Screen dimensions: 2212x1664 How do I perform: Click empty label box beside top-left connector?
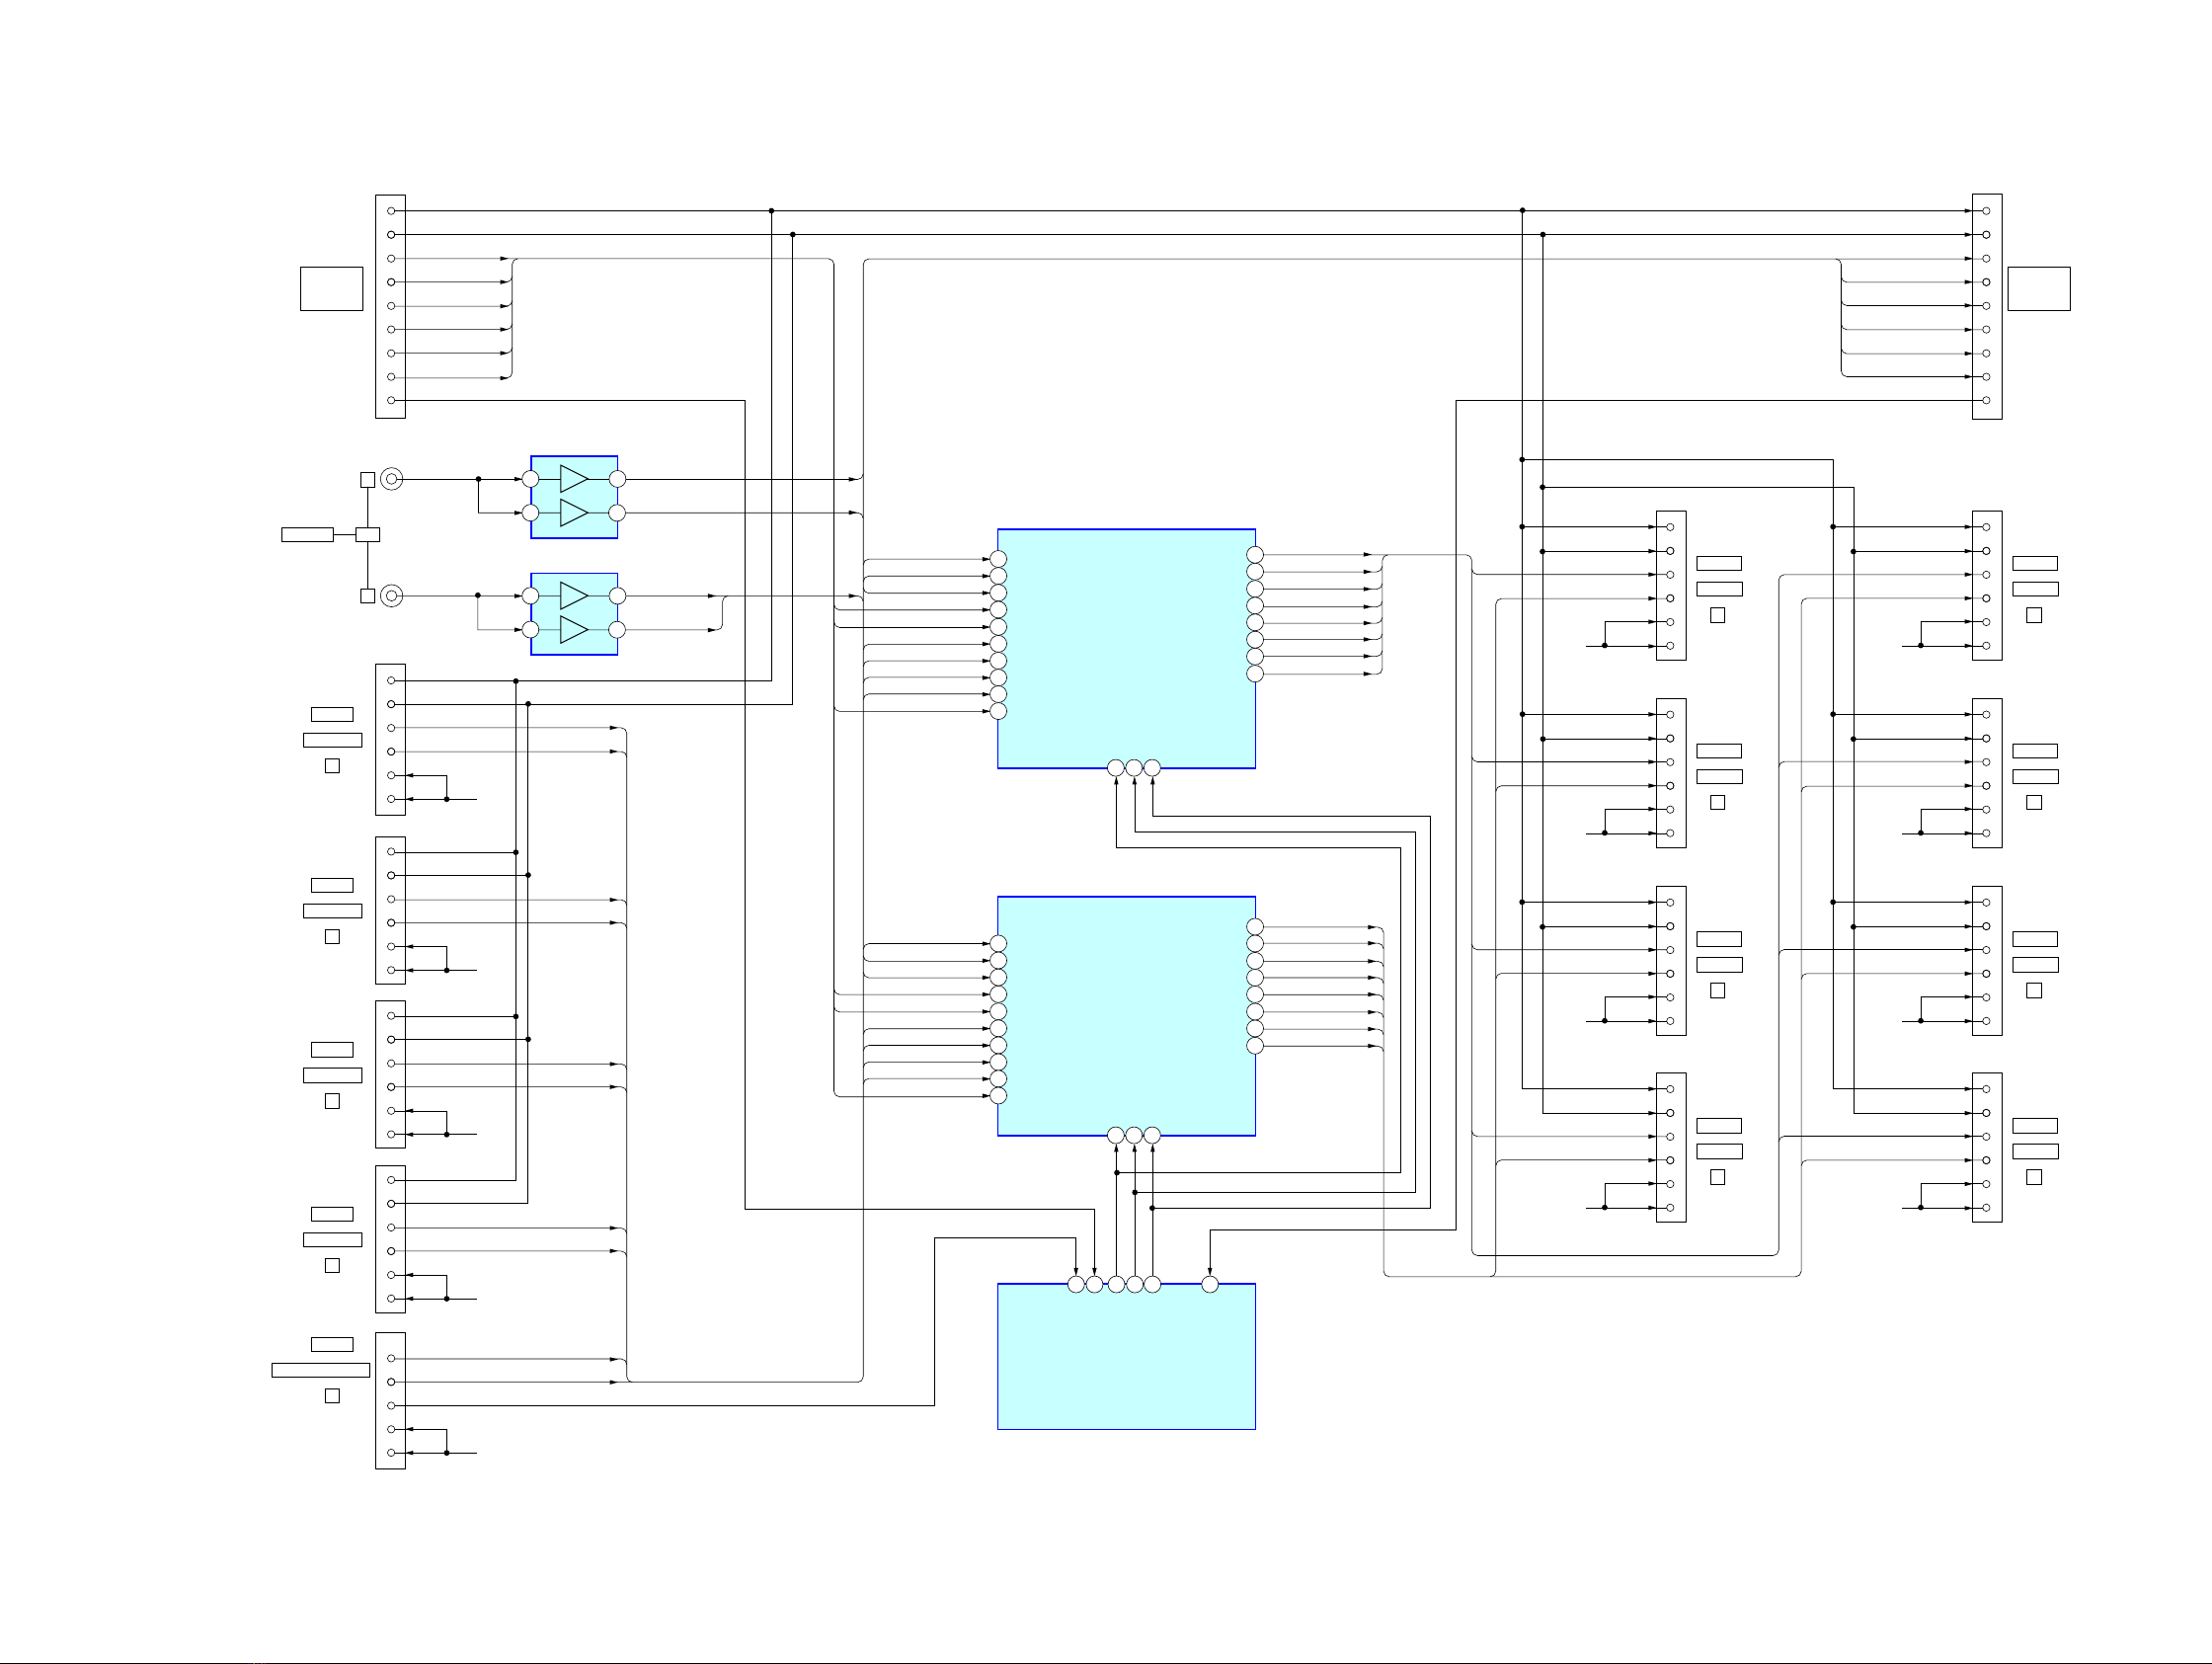point(331,289)
